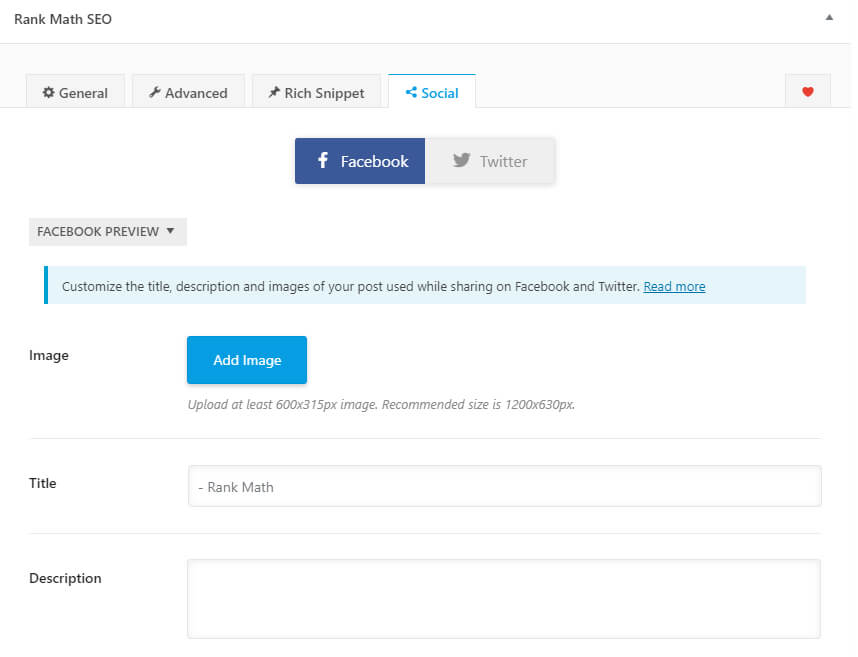Open the Rich Snippet tab
This screenshot has width=858, height=657.
316,92
